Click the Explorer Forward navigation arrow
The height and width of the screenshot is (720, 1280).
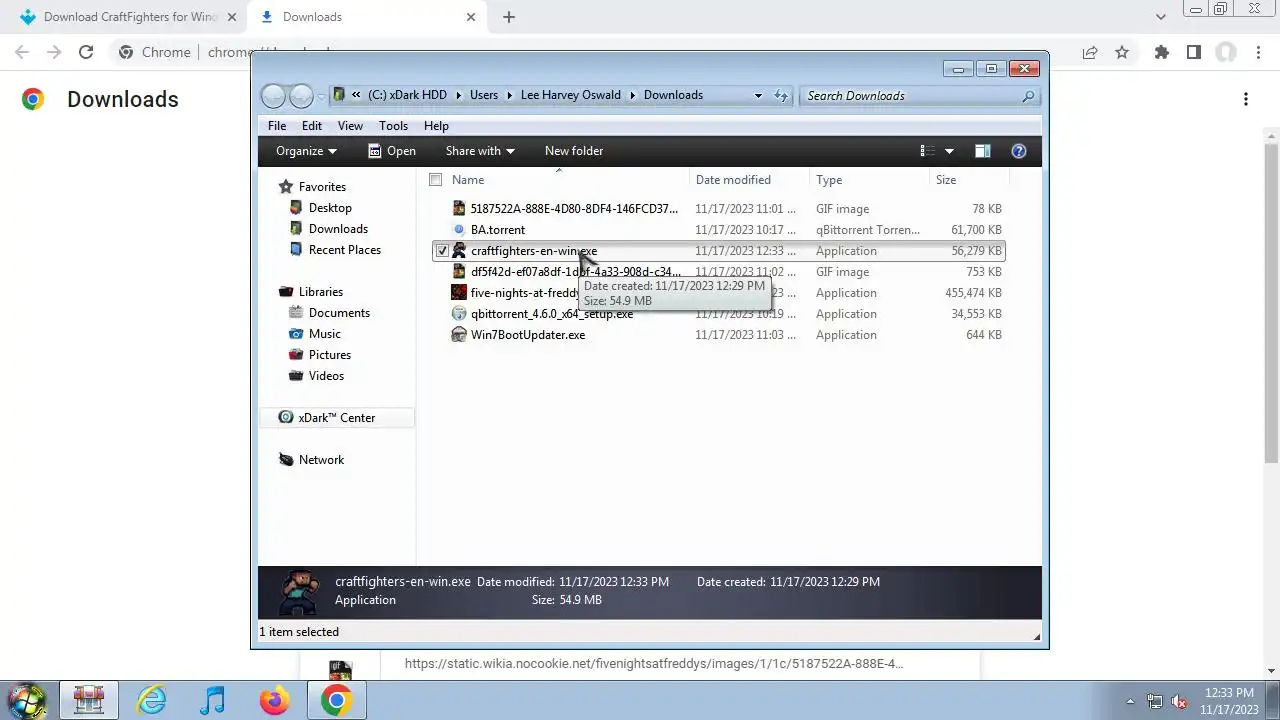(301, 96)
